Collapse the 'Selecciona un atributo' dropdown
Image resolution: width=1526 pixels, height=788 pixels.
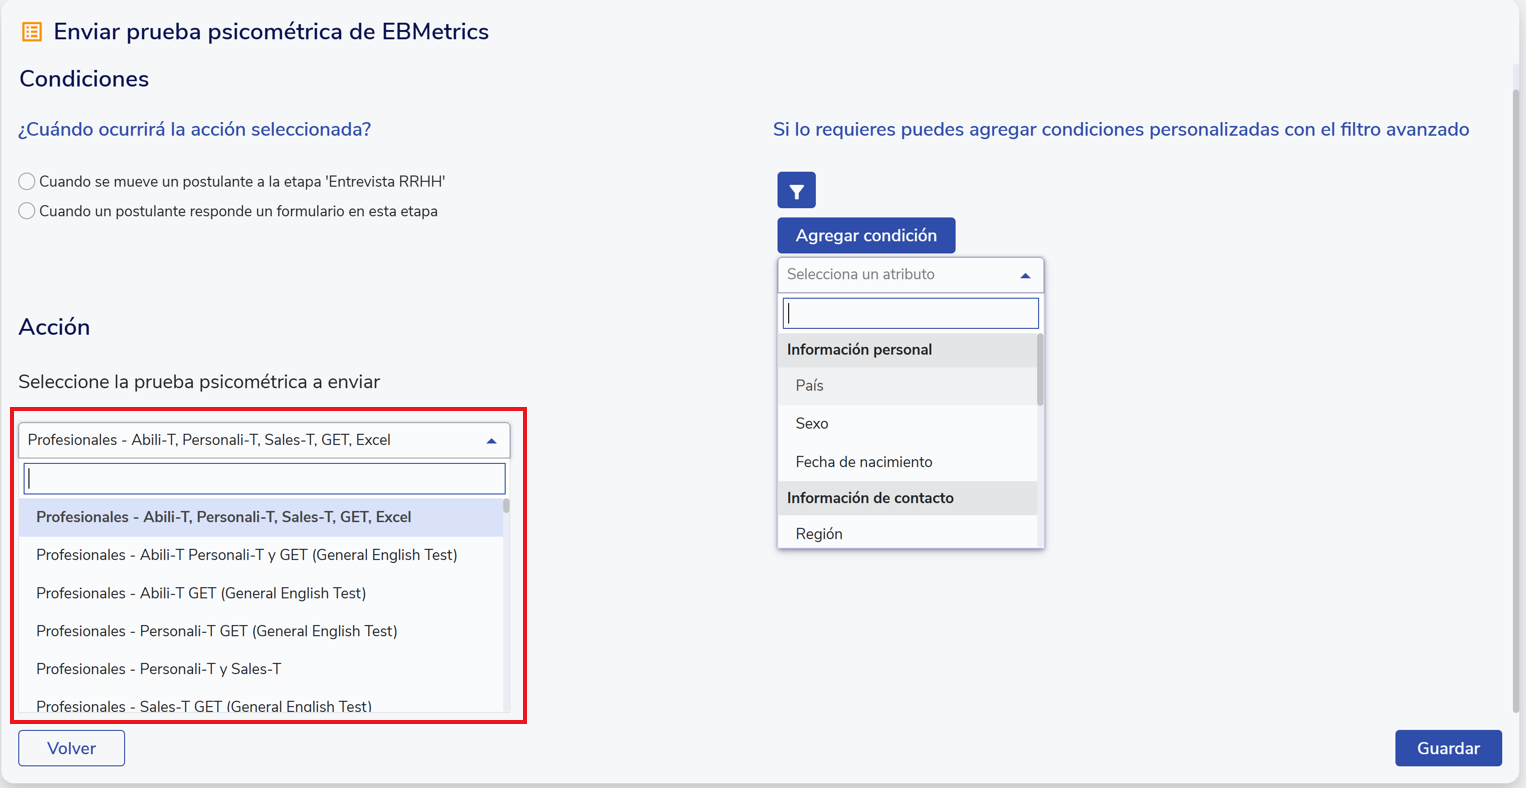[x=1025, y=275]
